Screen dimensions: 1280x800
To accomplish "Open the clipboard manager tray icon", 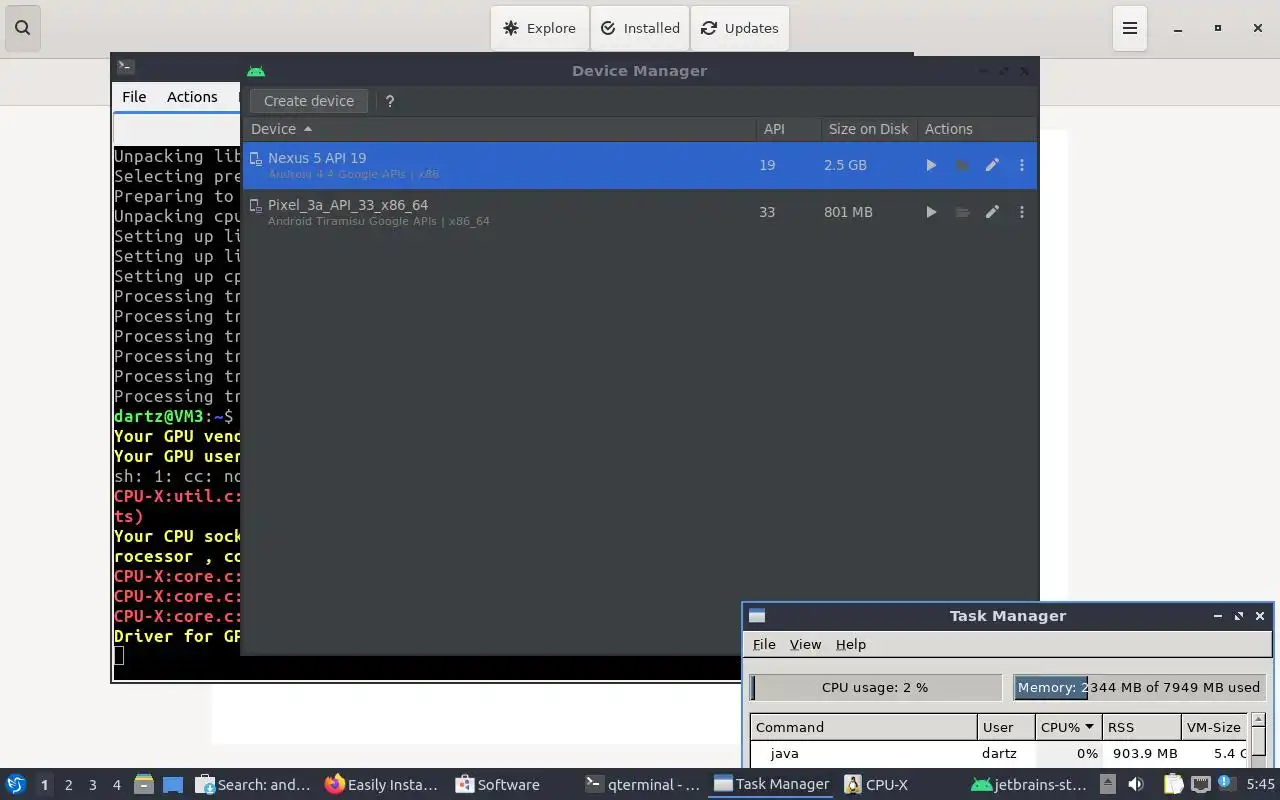I will (x=1173, y=785).
